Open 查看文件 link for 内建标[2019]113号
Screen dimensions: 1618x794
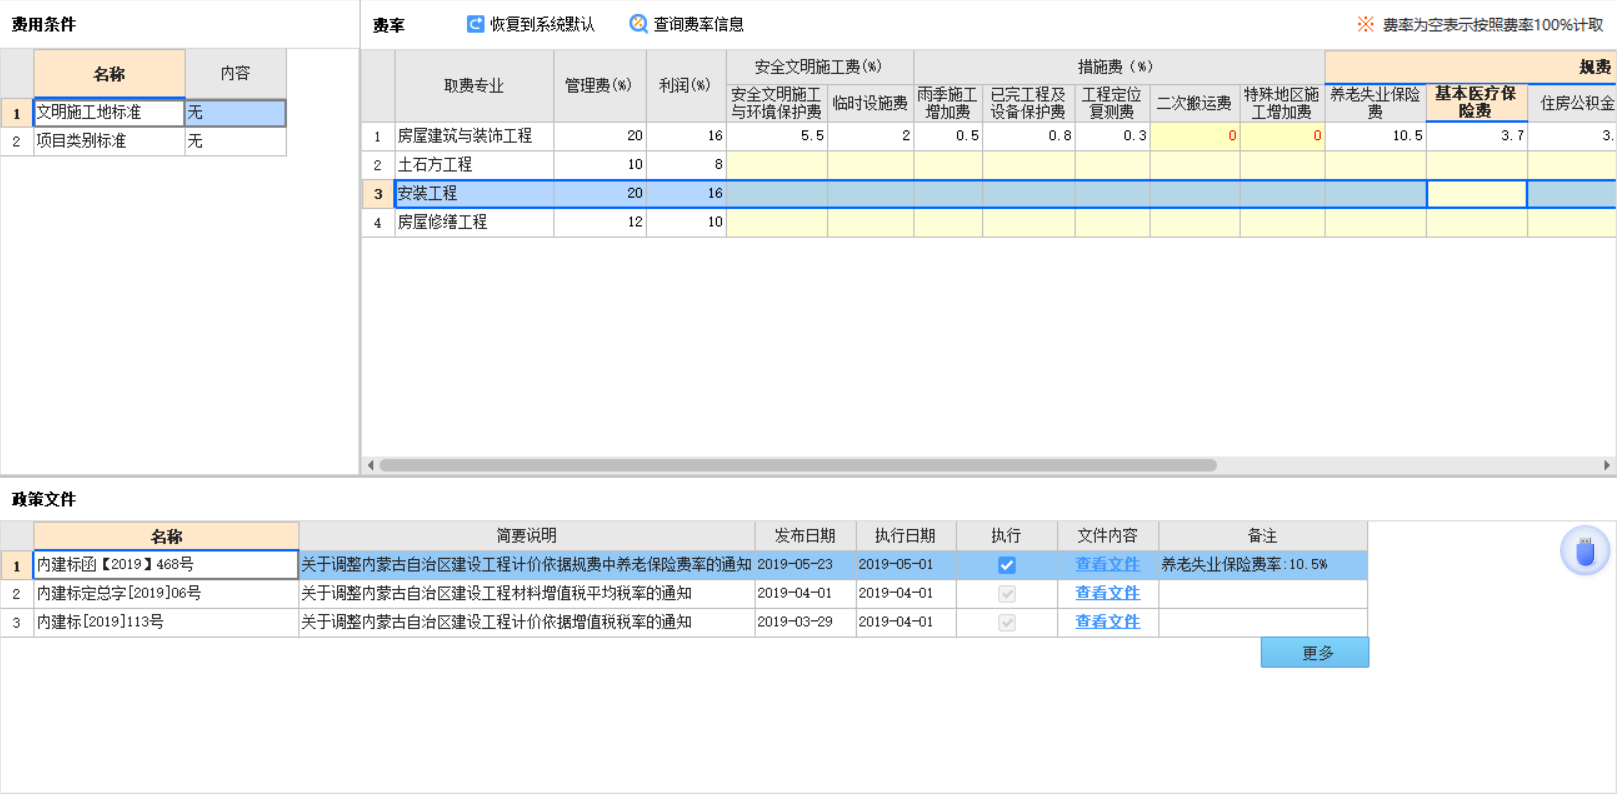[x=1107, y=622]
